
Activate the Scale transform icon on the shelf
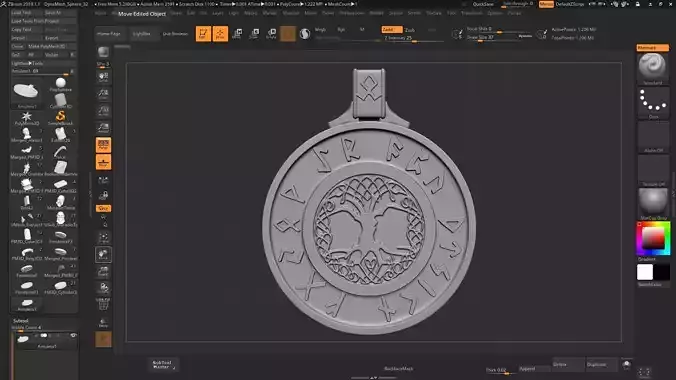click(254, 34)
